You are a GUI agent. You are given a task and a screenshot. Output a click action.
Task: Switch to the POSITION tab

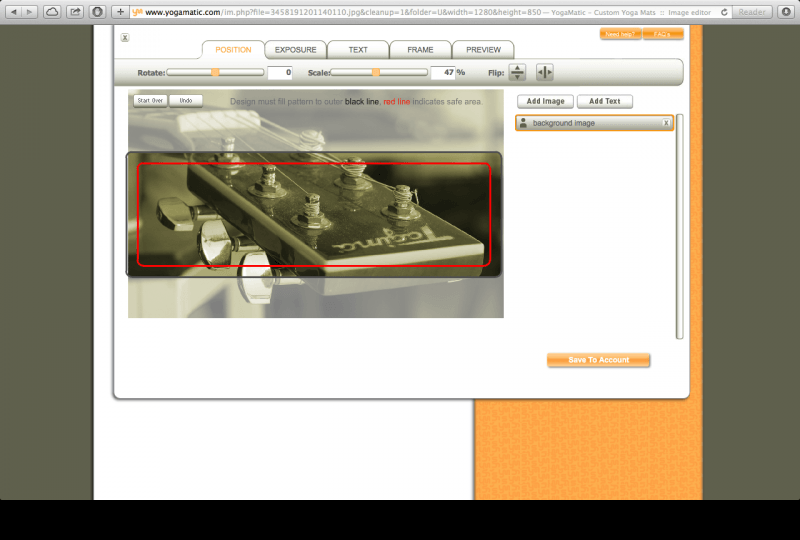click(x=233, y=50)
